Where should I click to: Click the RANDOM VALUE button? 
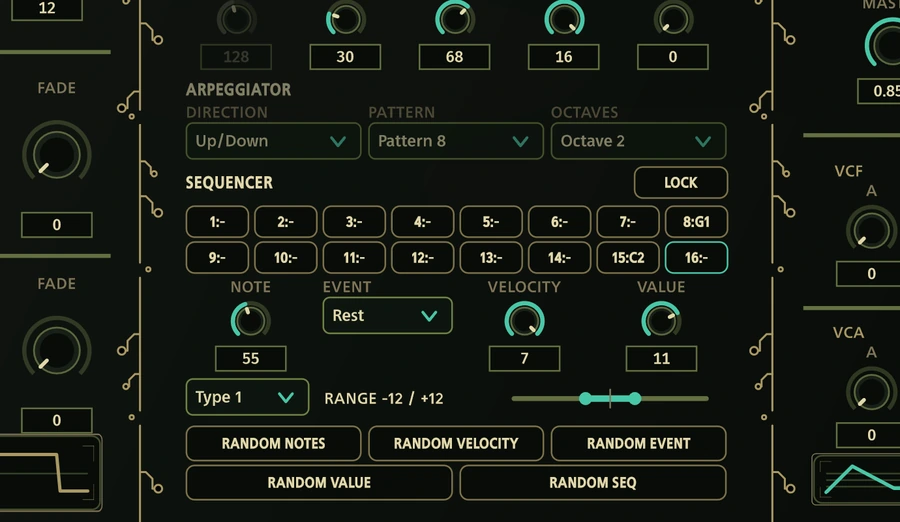point(319,482)
